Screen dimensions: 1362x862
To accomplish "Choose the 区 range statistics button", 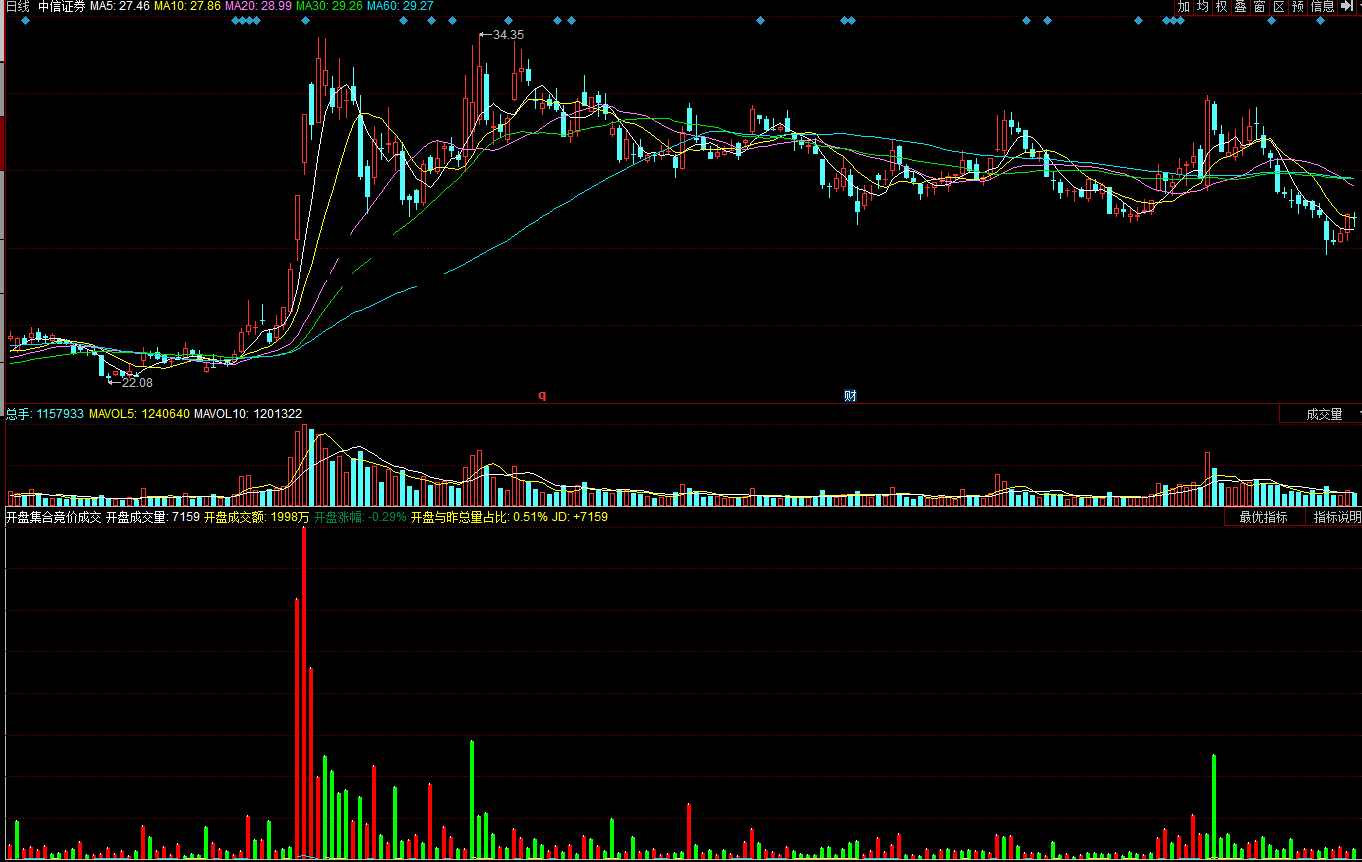I will [x=1279, y=6].
